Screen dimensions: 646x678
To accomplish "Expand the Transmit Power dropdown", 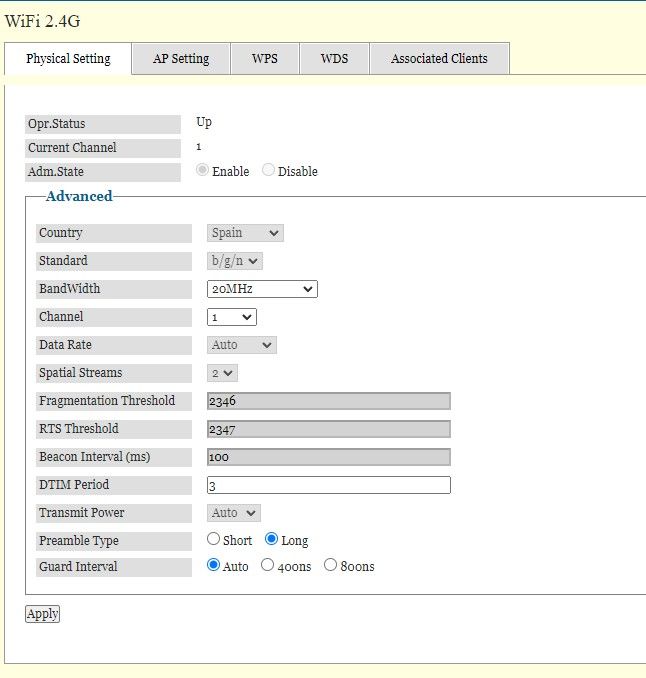I will coord(234,513).
